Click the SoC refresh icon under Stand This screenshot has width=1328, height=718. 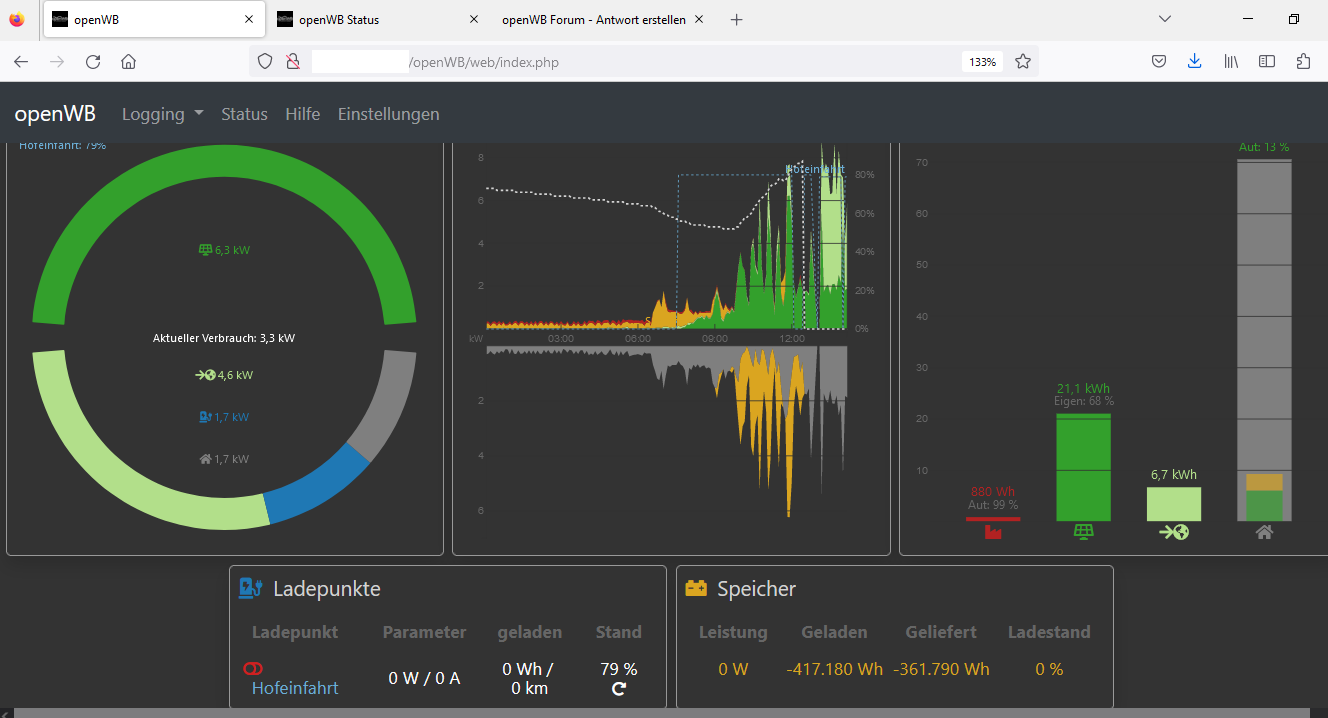click(x=618, y=689)
